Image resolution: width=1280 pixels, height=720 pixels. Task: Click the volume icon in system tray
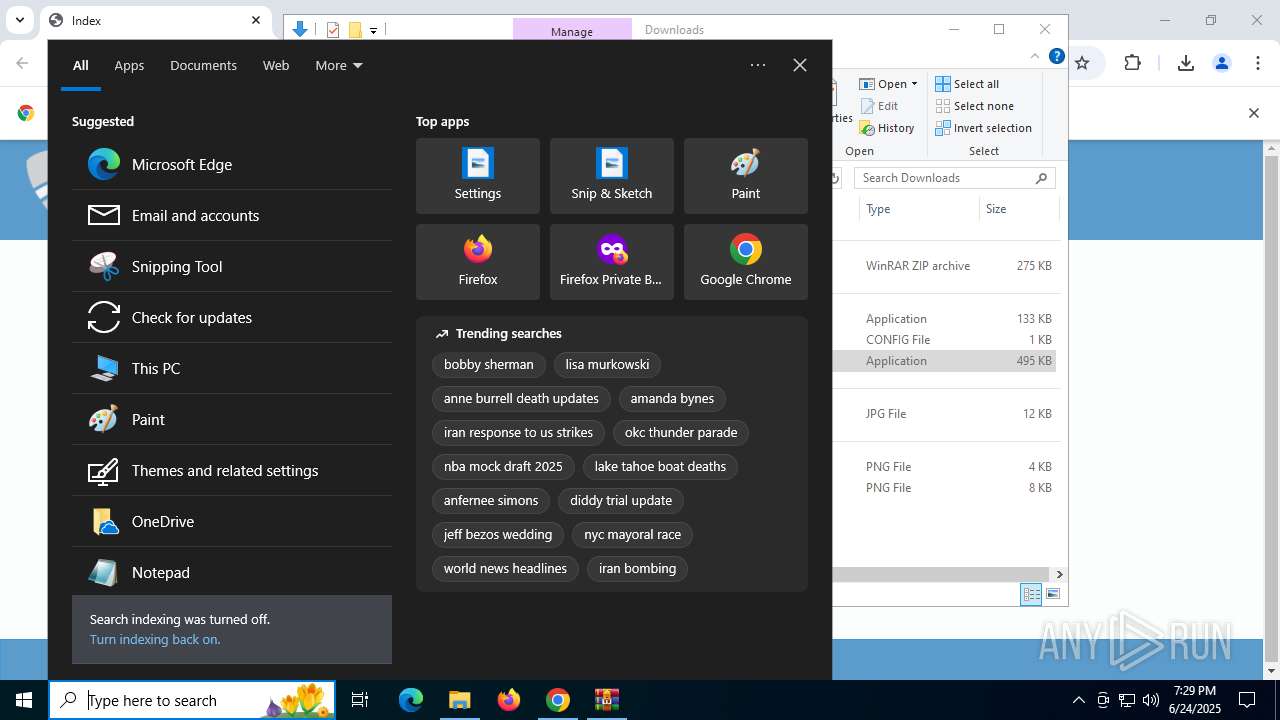tap(1151, 700)
